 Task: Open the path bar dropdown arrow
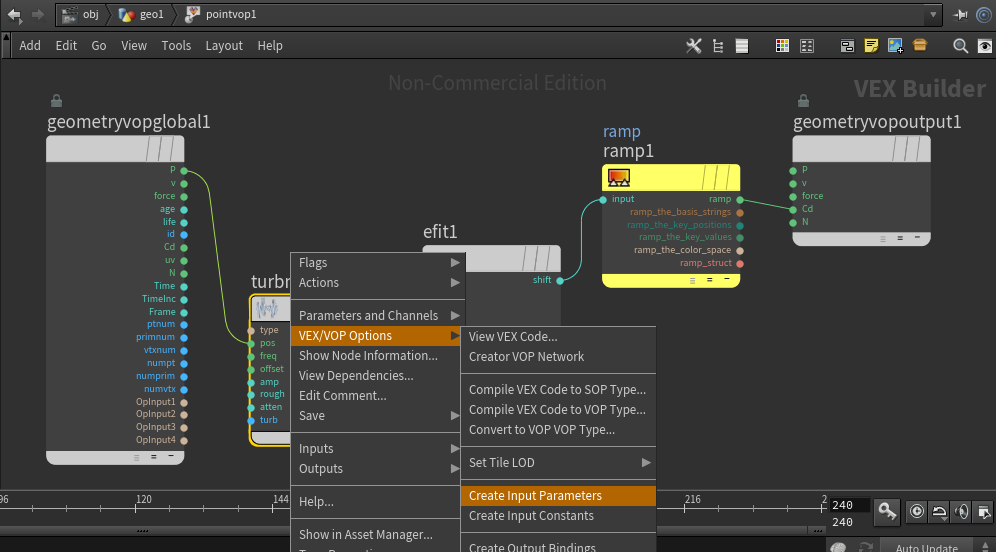click(x=933, y=15)
